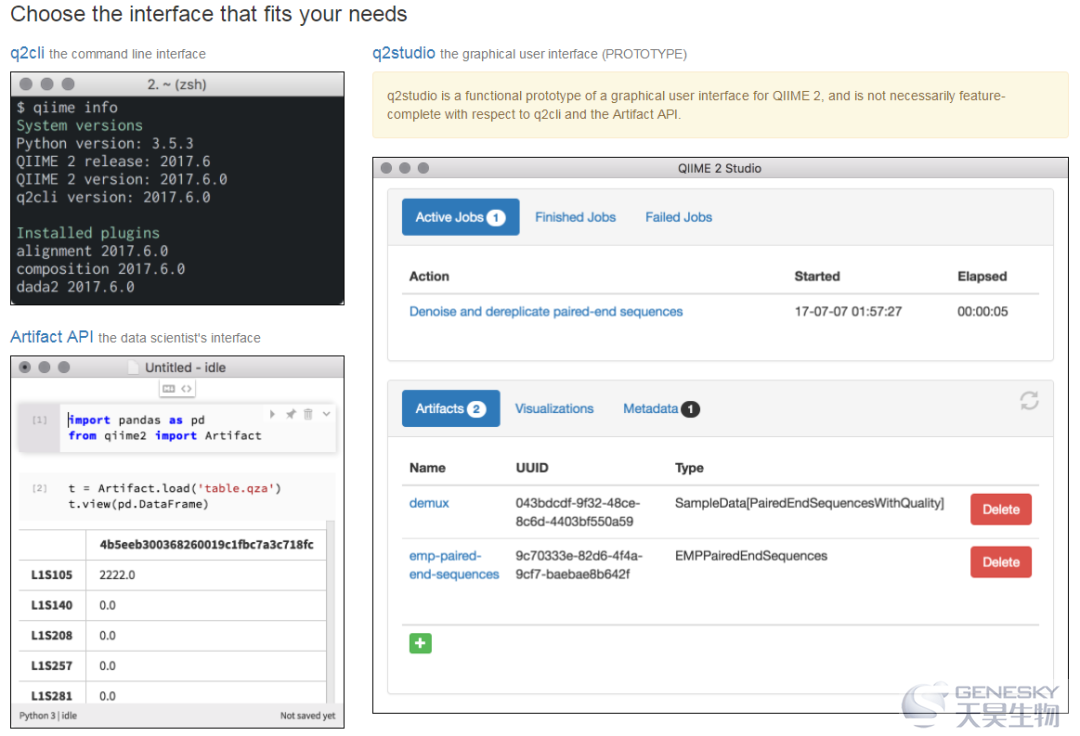Click the QIIME 2 Studio window title
Viewport: 1080px width, 736px height.
click(719, 168)
